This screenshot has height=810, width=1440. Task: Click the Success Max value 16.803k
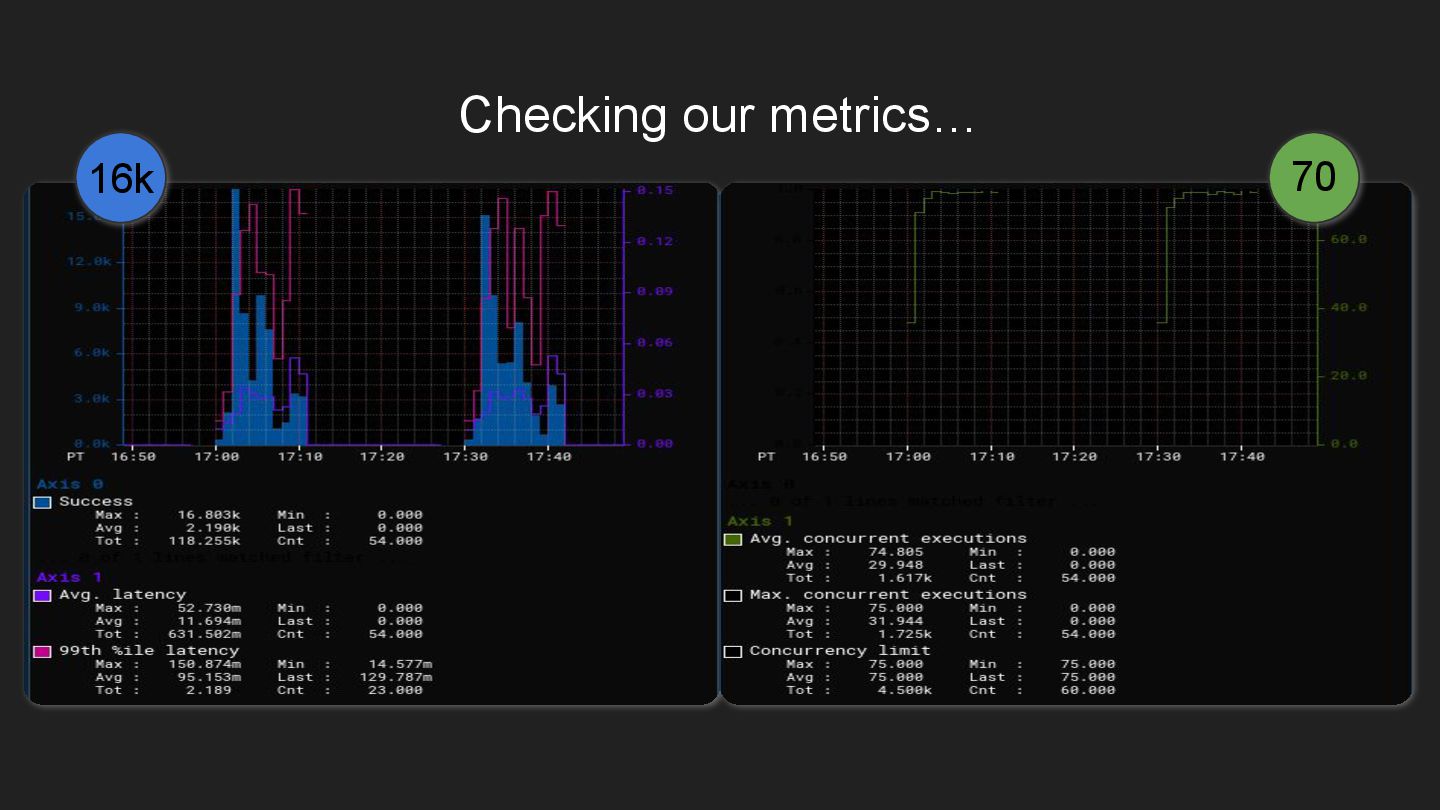click(209, 515)
